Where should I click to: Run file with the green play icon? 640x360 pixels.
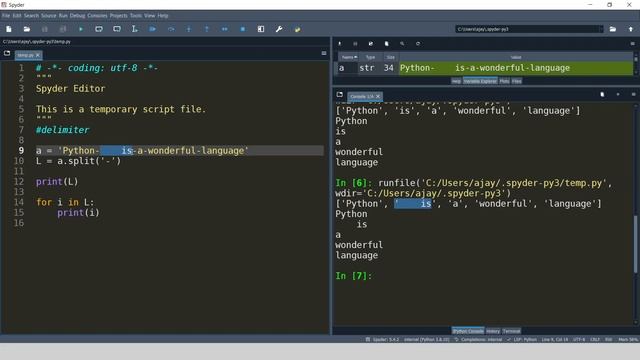click(81, 29)
